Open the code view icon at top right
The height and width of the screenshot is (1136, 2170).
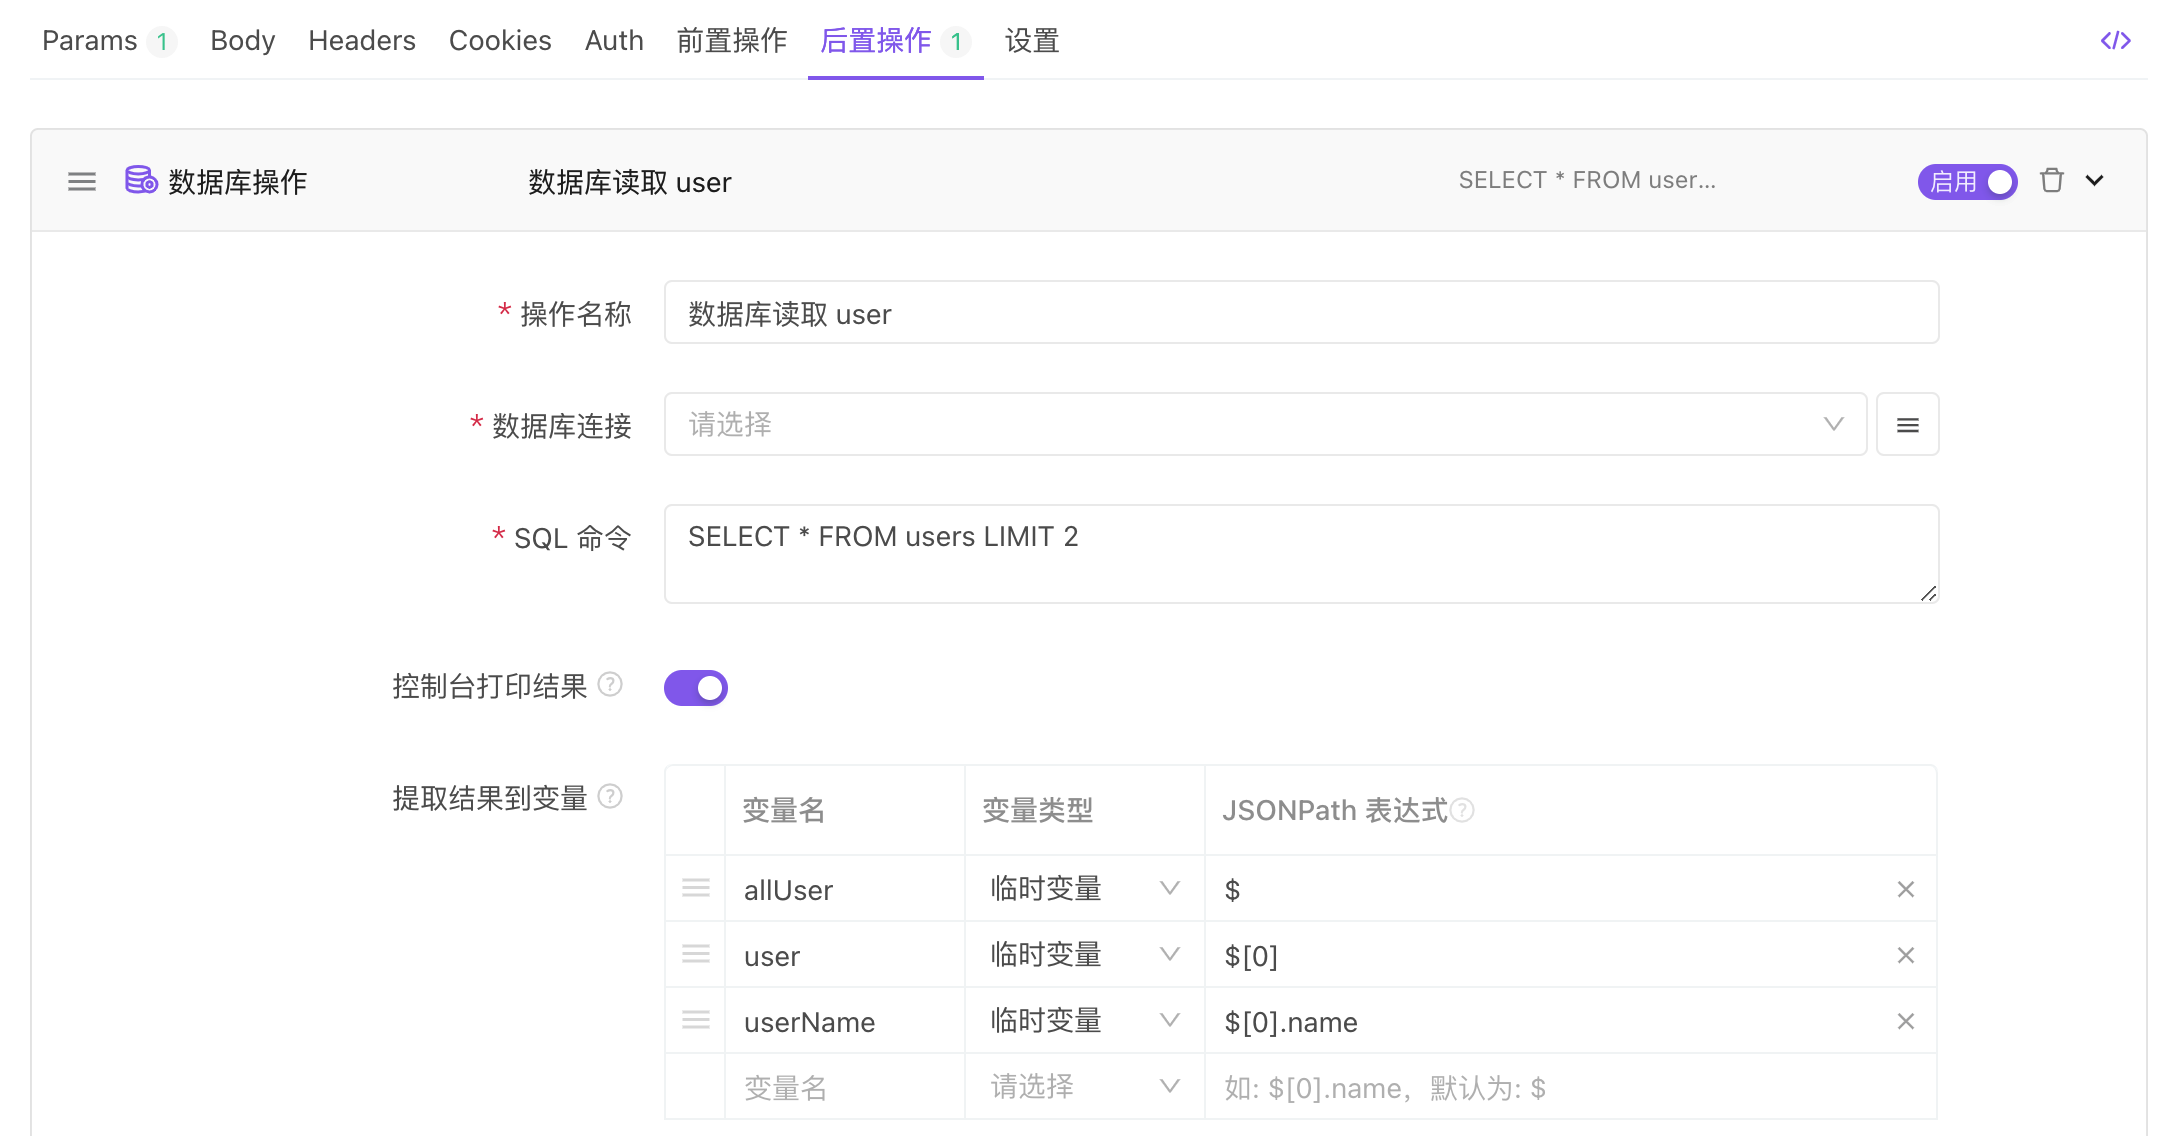click(2115, 41)
